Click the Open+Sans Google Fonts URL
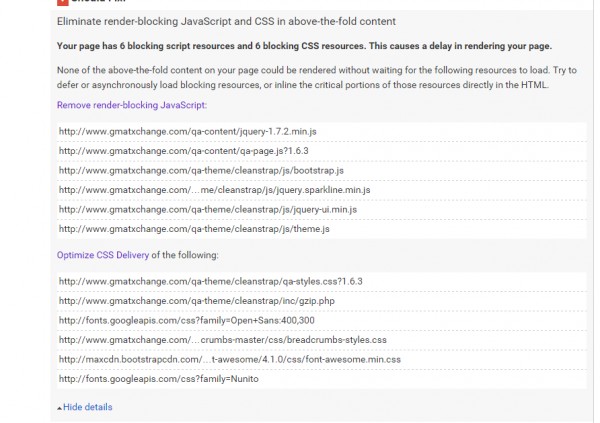The width and height of the screenshot is (600, 423). click(x=187, y=320)
